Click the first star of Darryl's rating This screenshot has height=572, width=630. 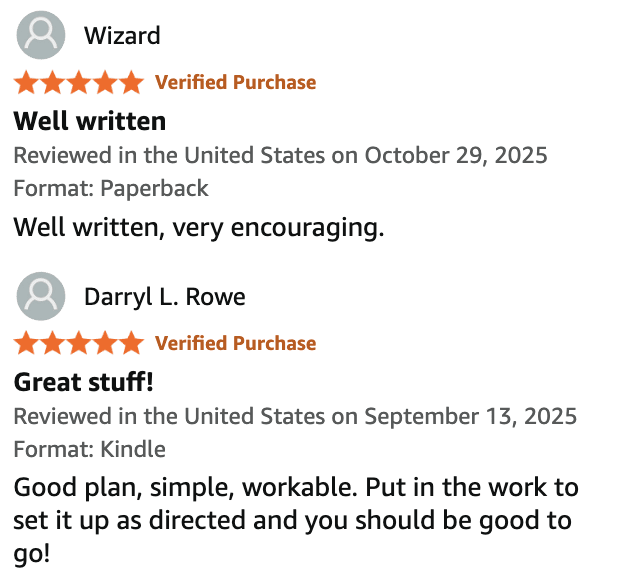pyautogui.click(x=26, y=343)
